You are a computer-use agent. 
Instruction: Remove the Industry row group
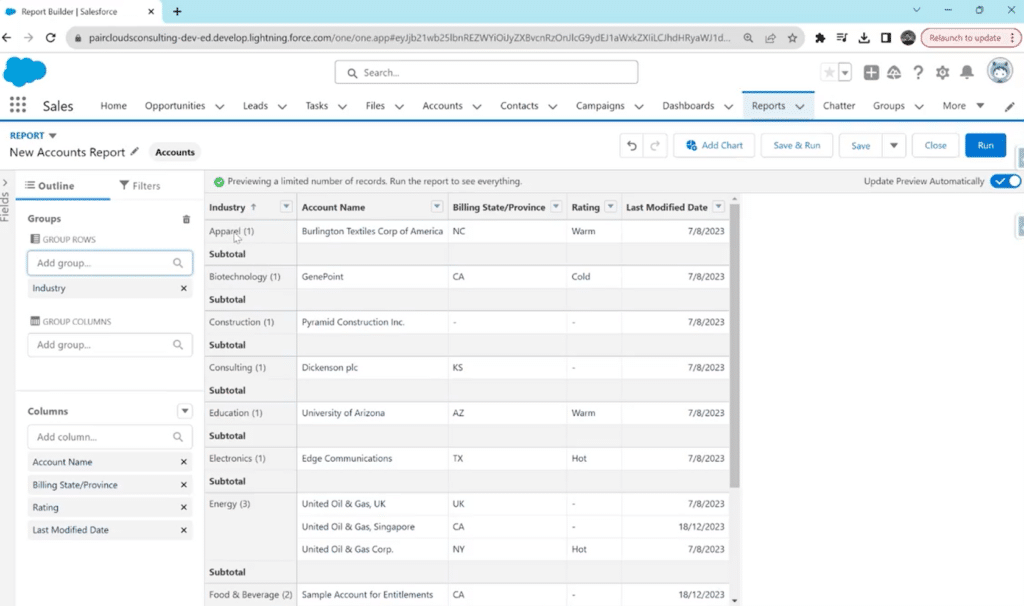tap(184, 288)
